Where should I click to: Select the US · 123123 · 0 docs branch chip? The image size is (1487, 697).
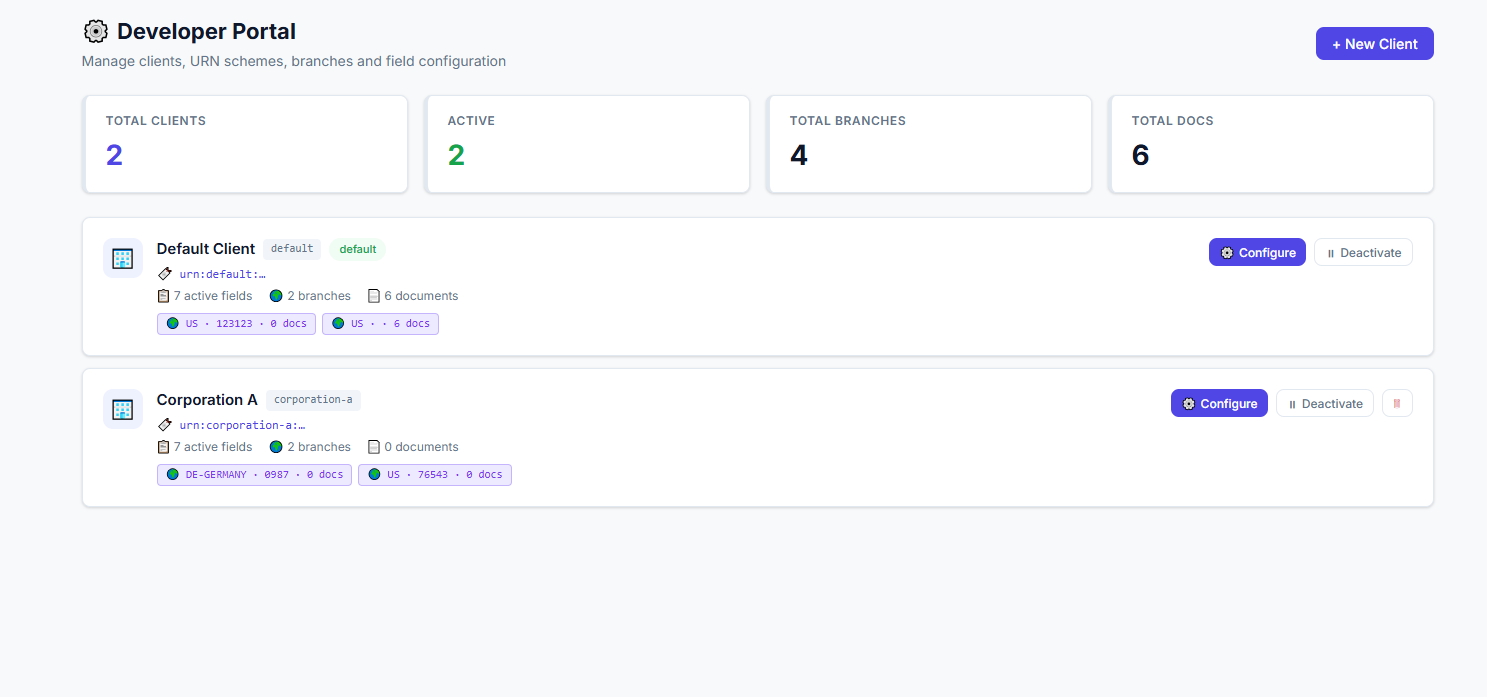pyautogui.click(x=236, y=324)
